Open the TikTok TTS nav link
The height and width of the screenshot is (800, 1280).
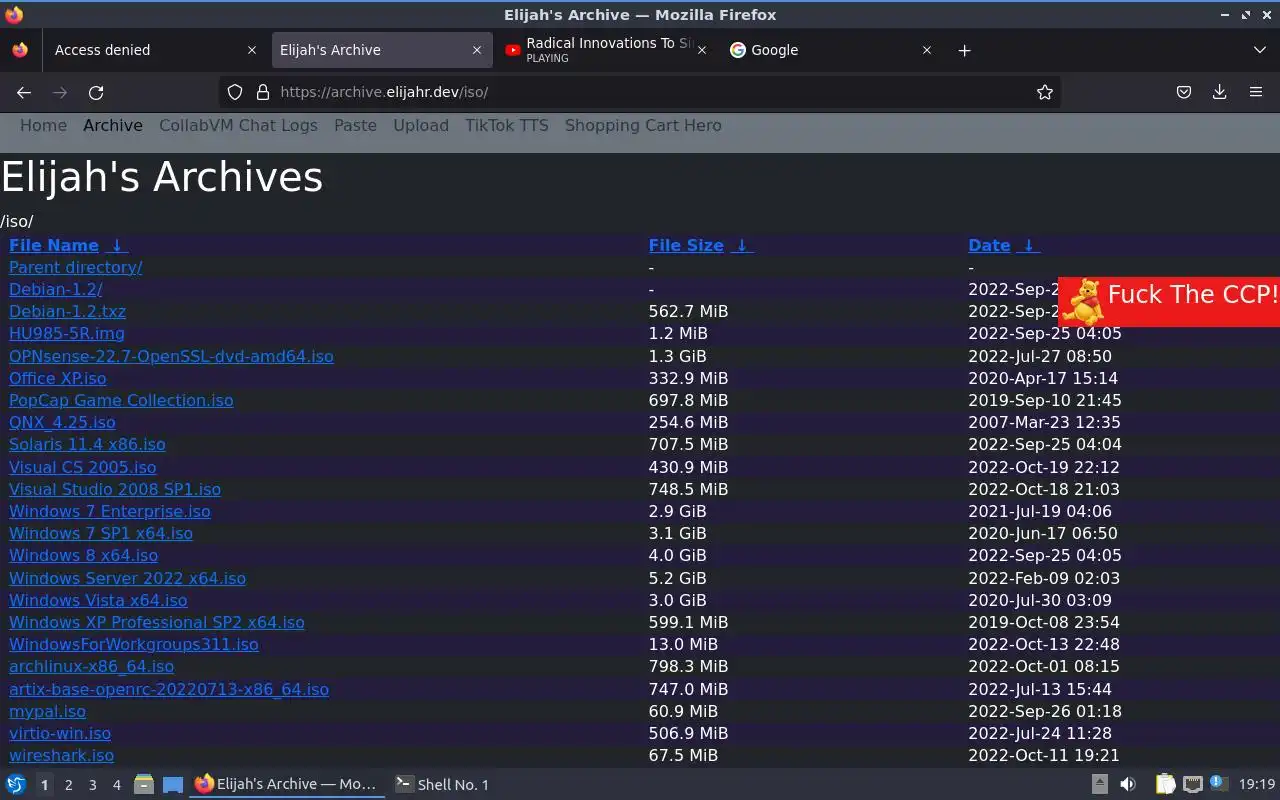pyautogui.click(x=507, y=125)
